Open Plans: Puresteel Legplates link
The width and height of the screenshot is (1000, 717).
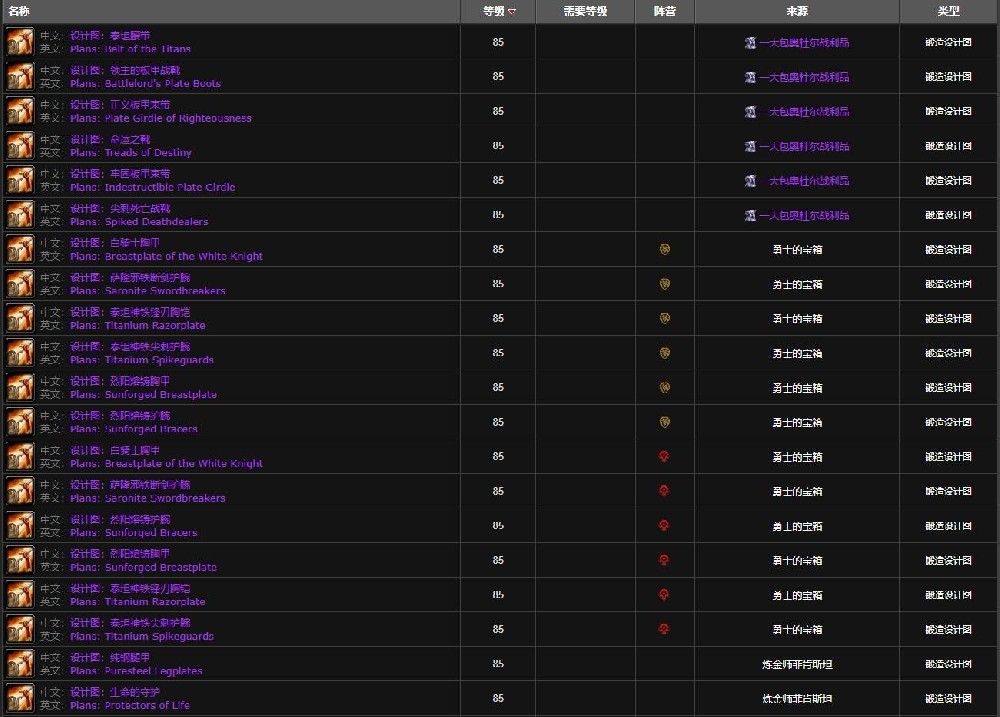(136, 671)
